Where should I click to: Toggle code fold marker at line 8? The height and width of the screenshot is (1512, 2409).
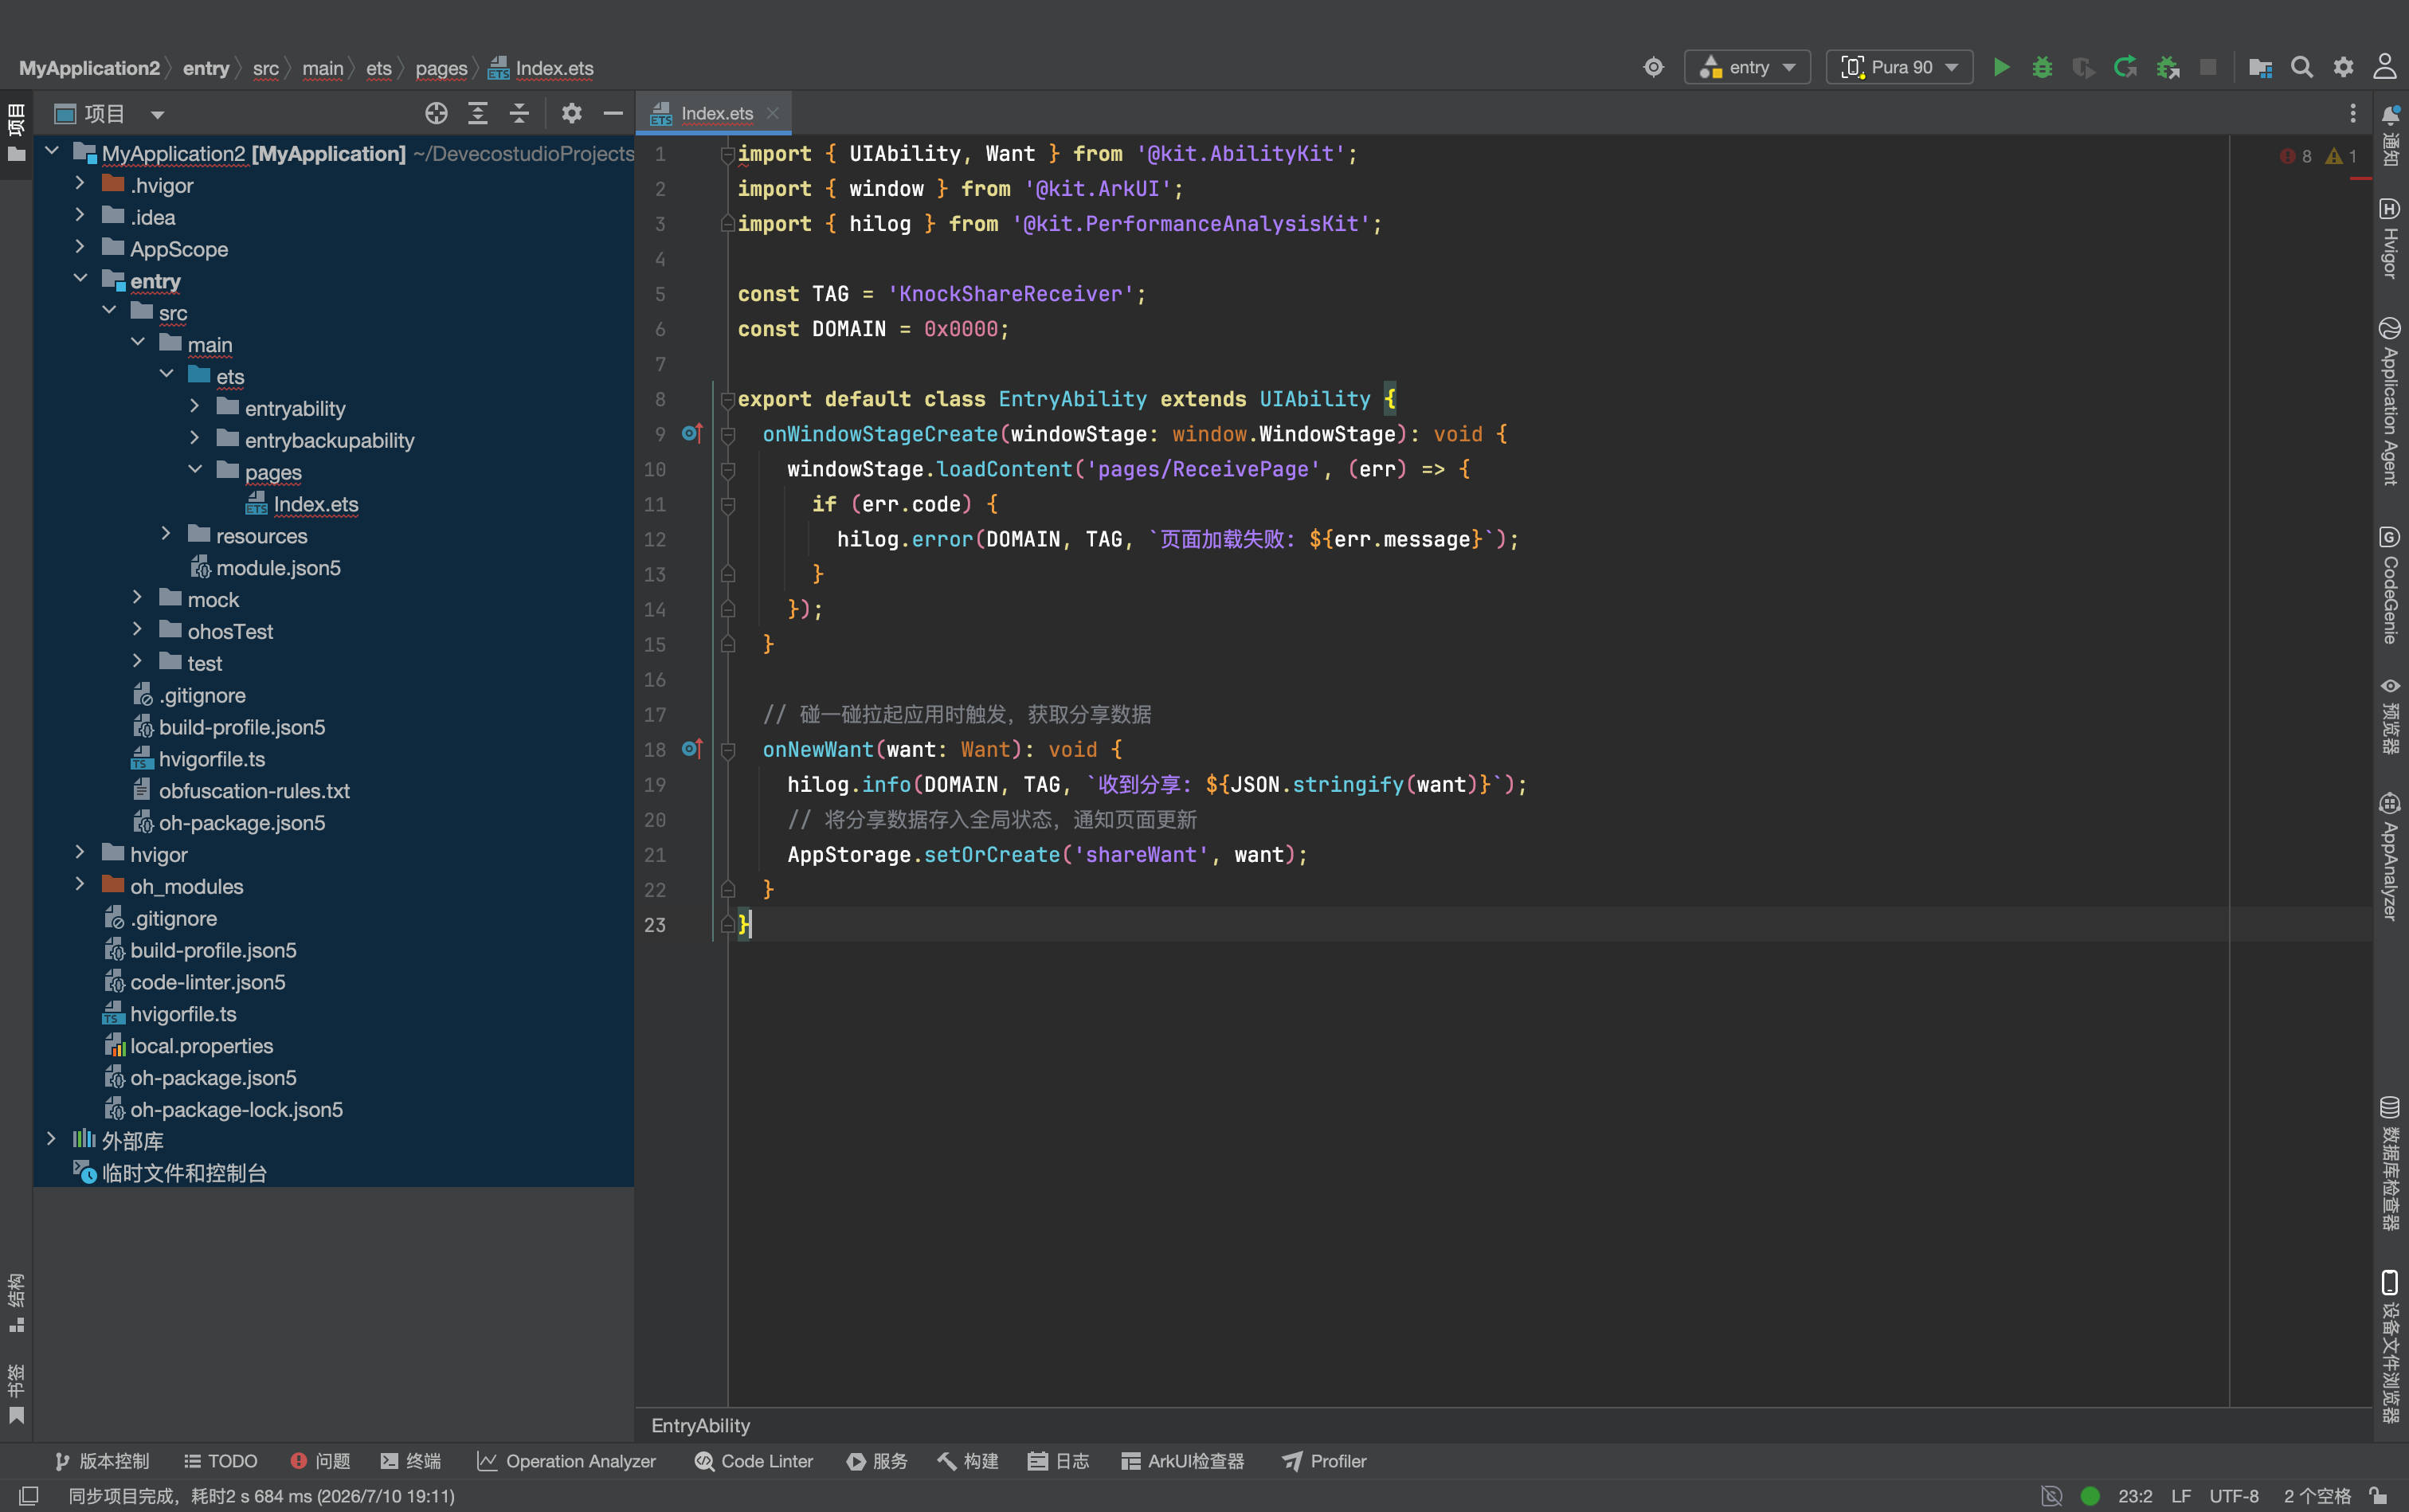coord(728,399)
